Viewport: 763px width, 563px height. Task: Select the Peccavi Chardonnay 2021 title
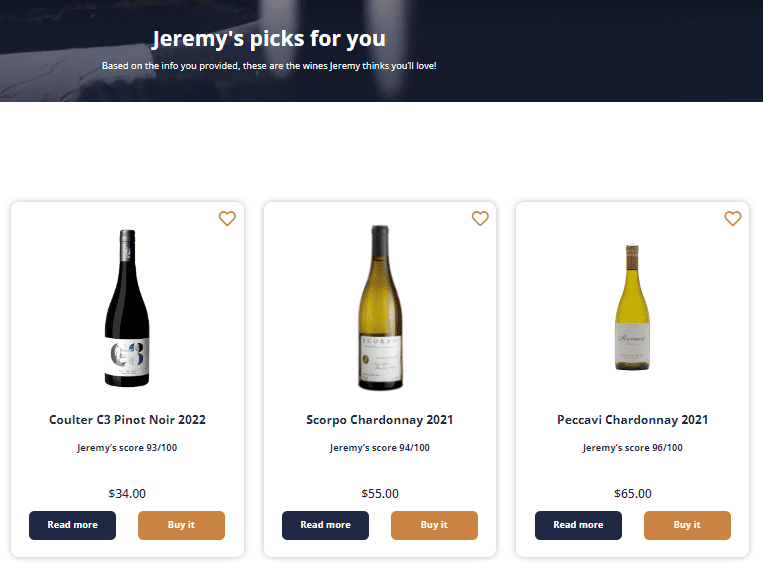[x=633, y=420]
